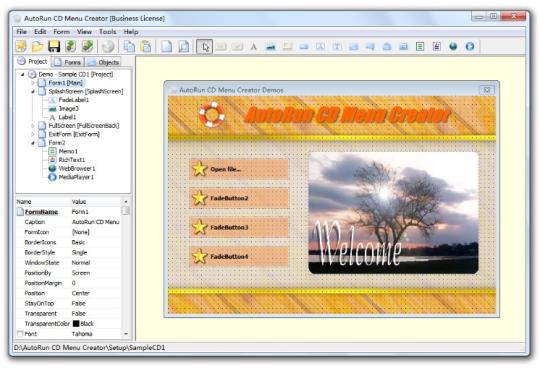The width and height of the screenshot is (540, 368).
Task: Select FadeLabel1 in the project tree
Action: 74,100
